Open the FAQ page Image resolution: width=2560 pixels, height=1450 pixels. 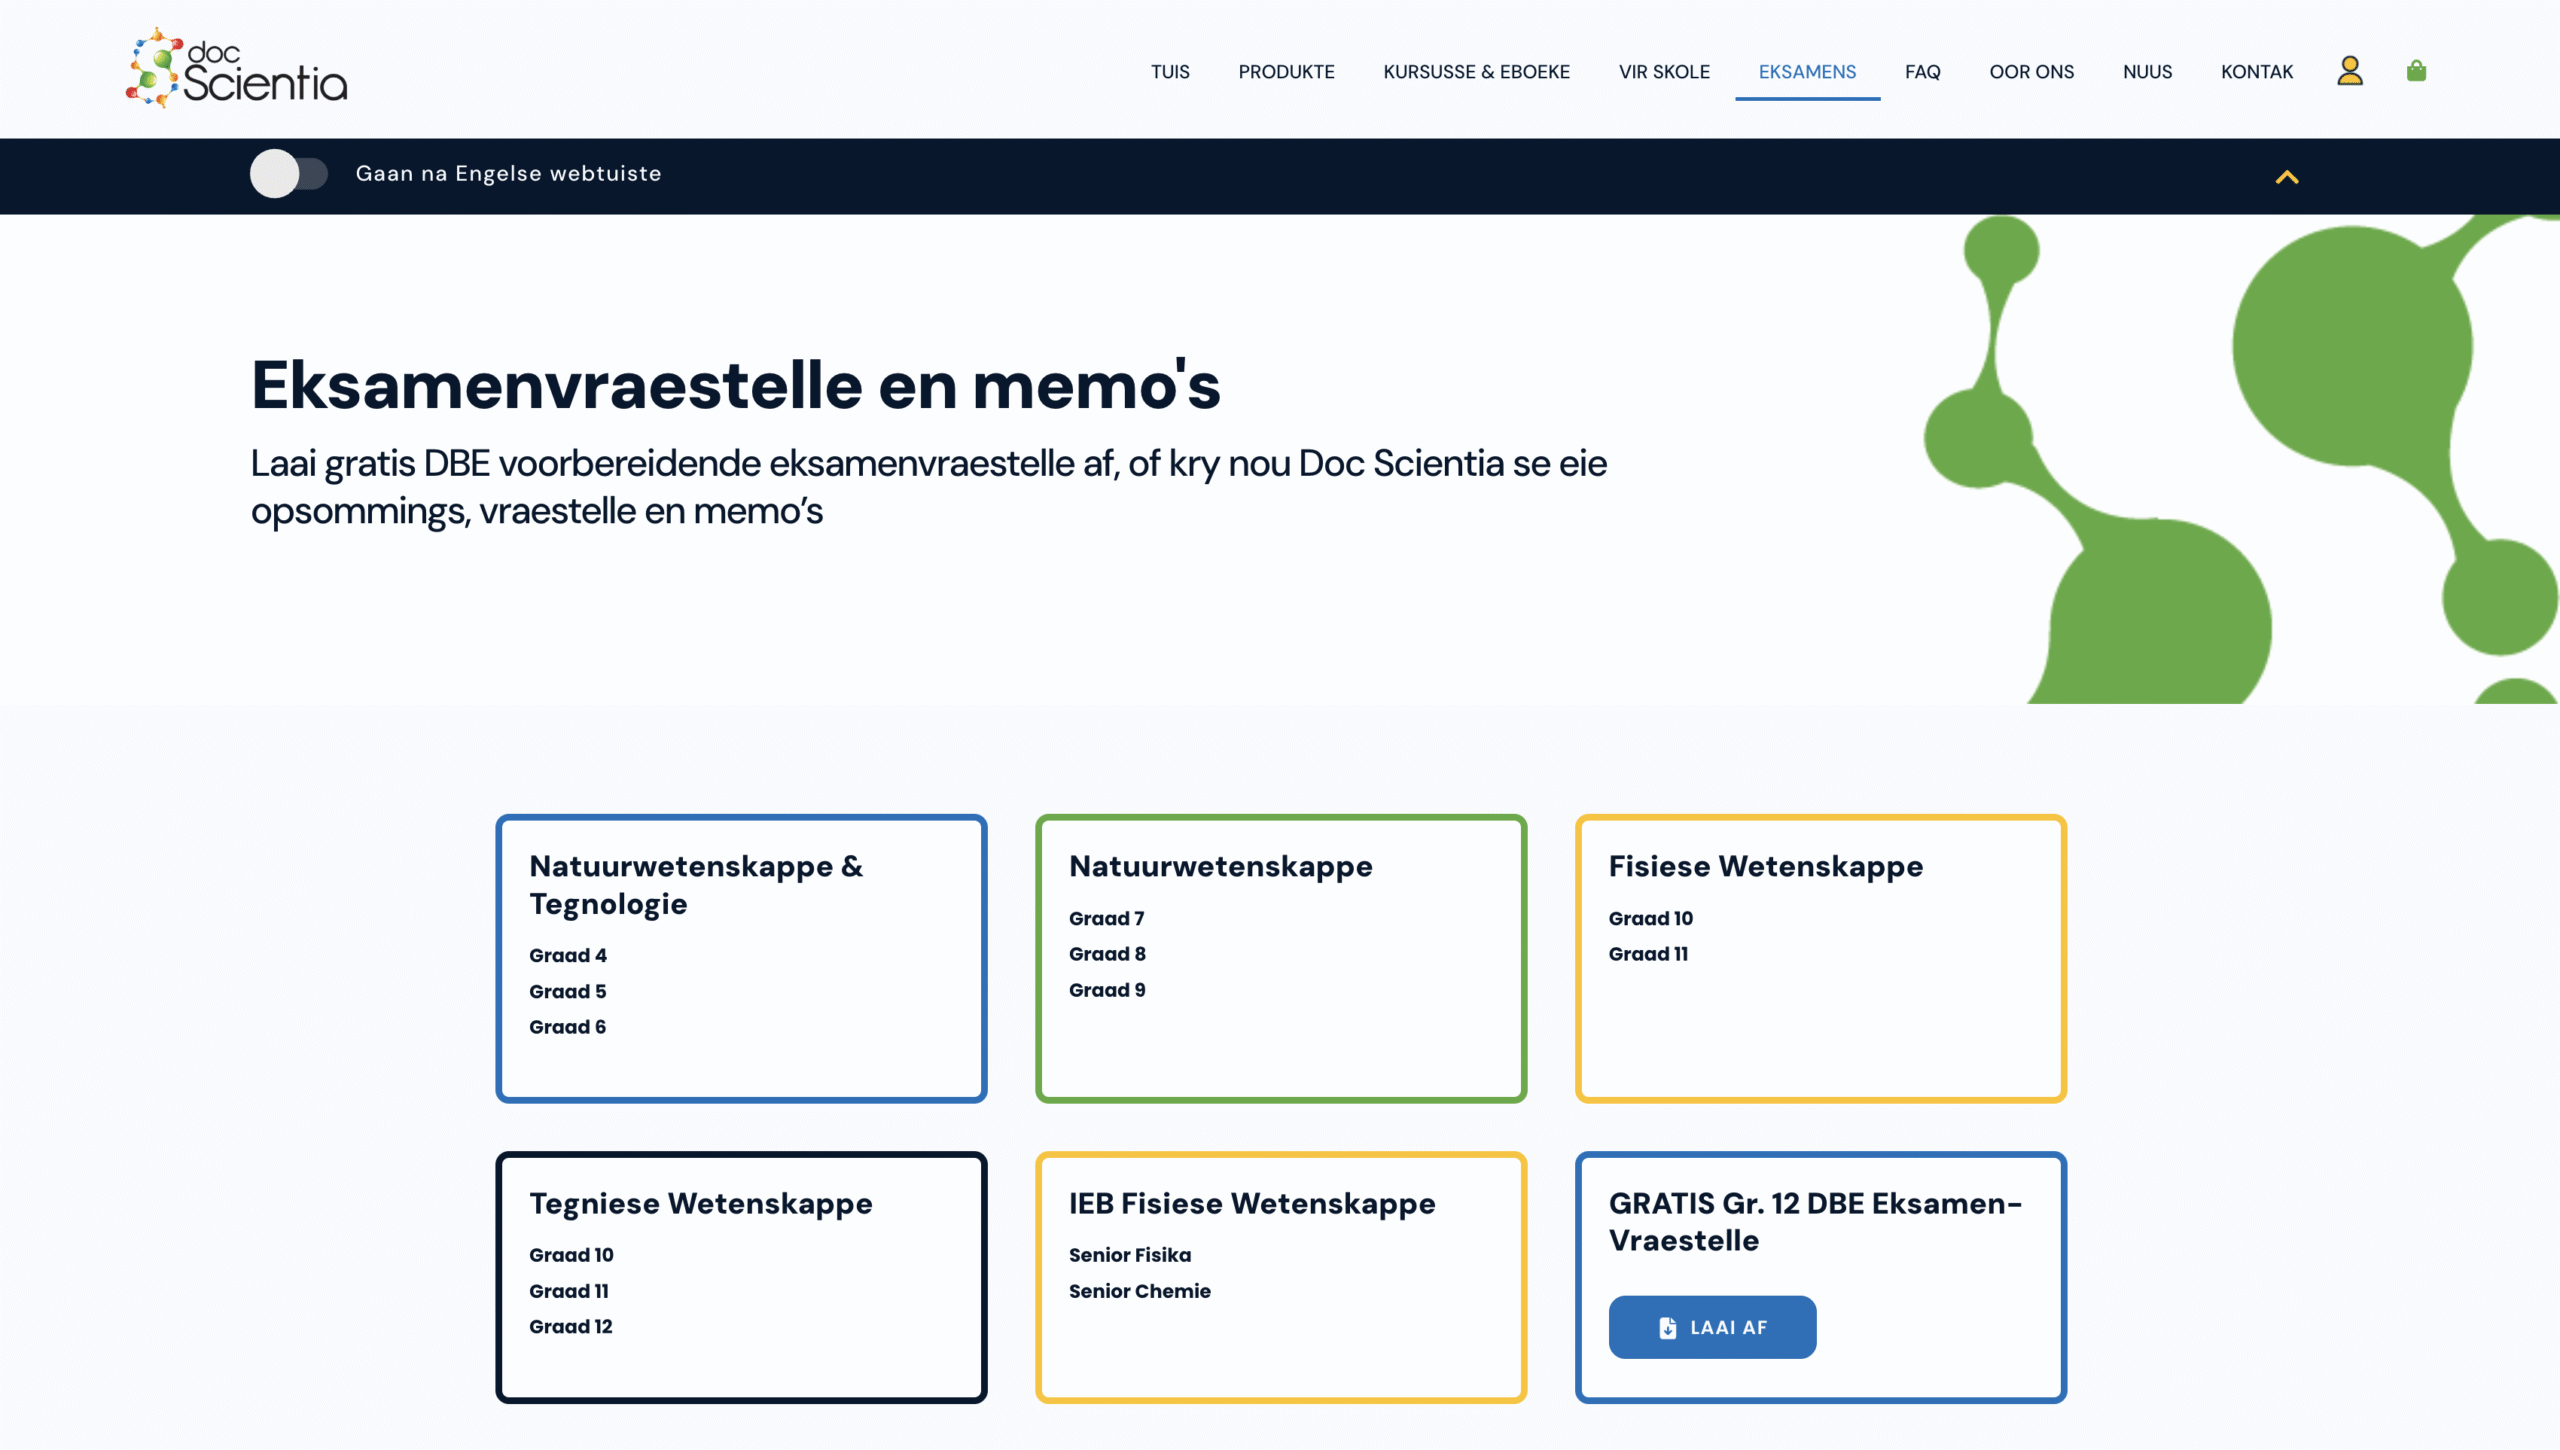click(x=1922, y=72)
